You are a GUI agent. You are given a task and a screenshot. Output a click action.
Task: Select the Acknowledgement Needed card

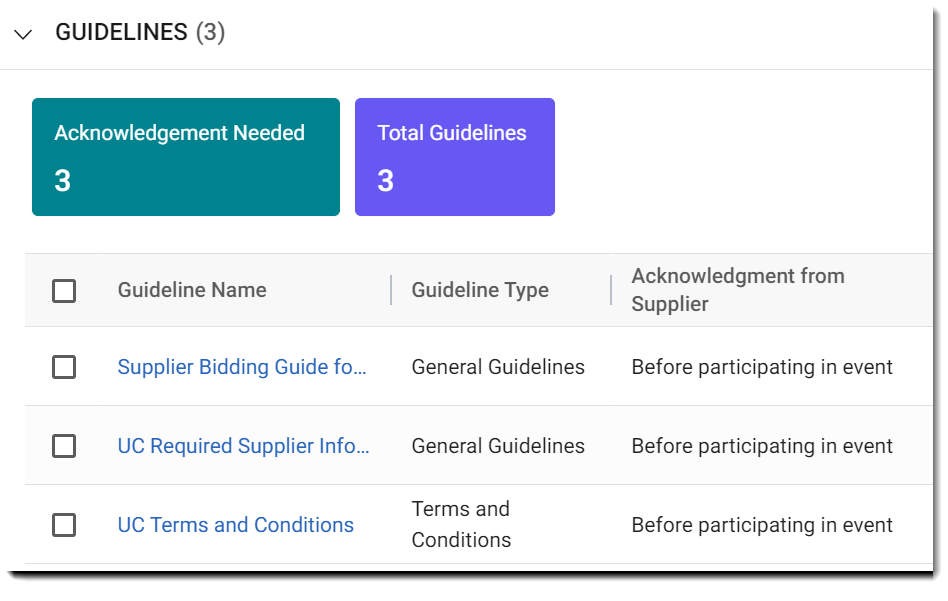pos(185,156)
